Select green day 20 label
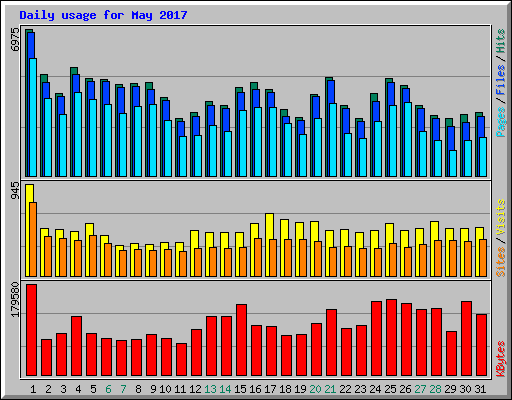The height and width of the screenshot is (400, 512). [315, 389]
